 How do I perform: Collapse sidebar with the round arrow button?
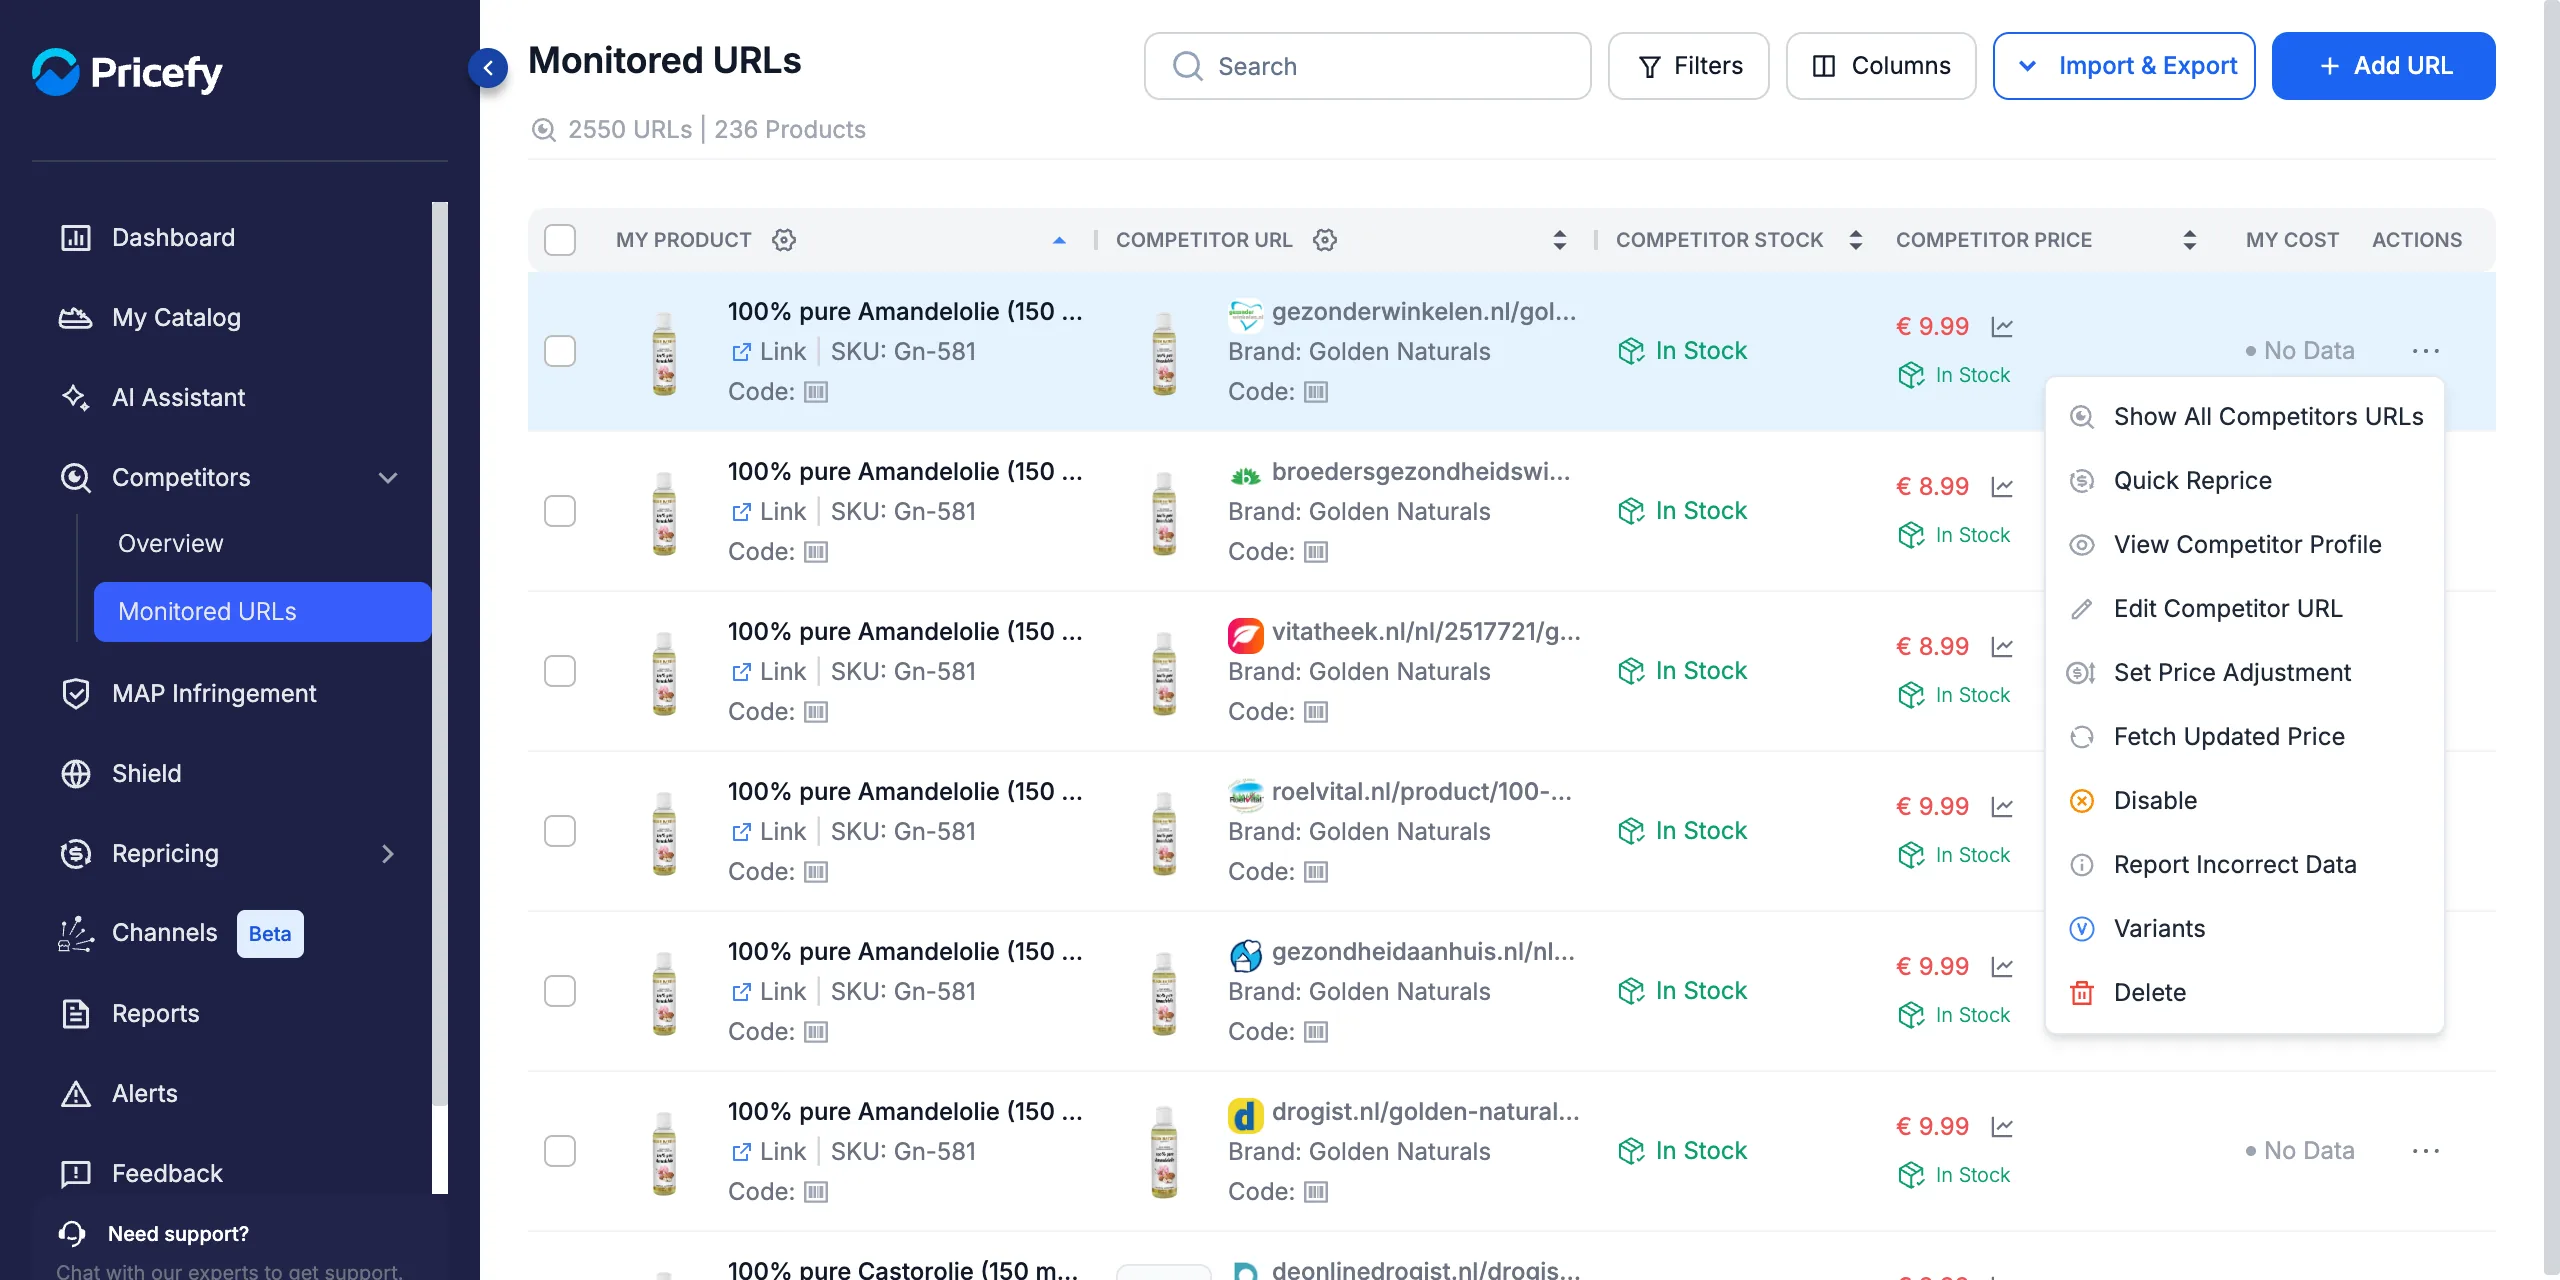pos(488,68)
